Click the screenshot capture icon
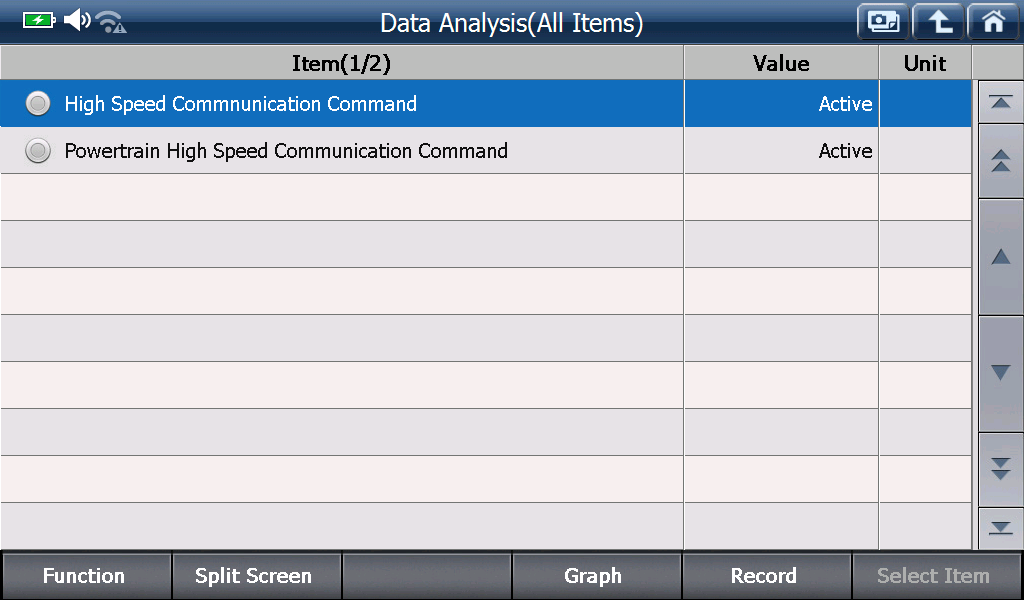This screenshot has height=600, width=1024. click(x=883, y=22)
